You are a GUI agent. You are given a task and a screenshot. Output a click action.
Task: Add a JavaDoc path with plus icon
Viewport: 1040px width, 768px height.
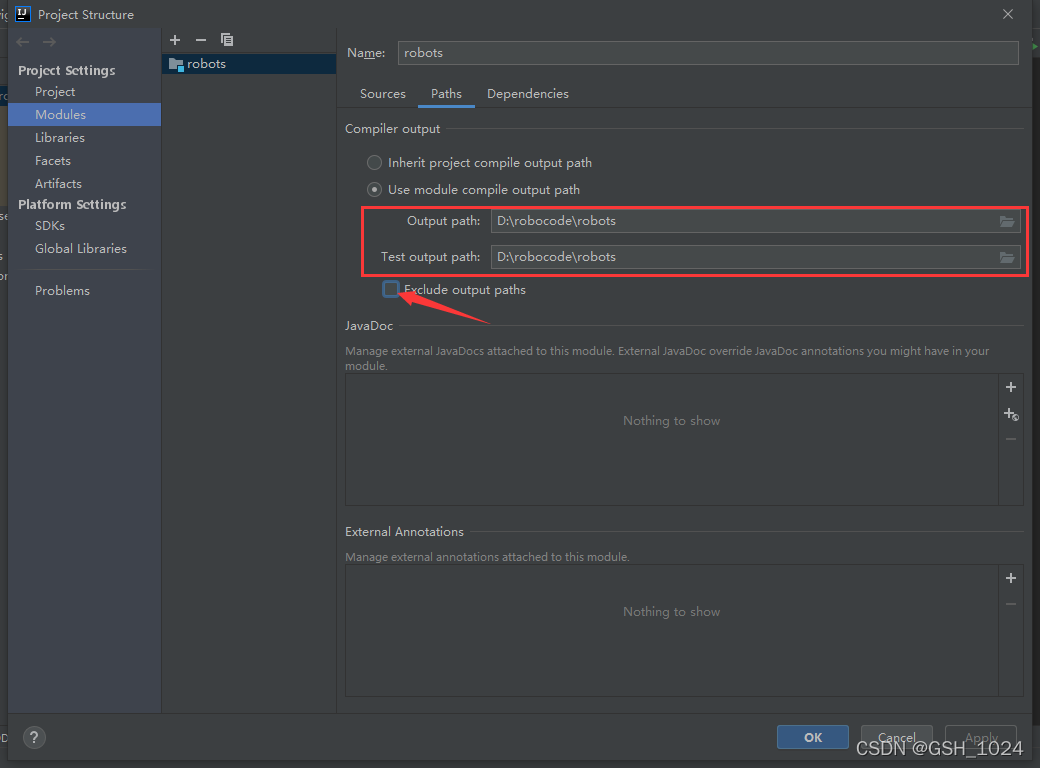coord(1011,387)
